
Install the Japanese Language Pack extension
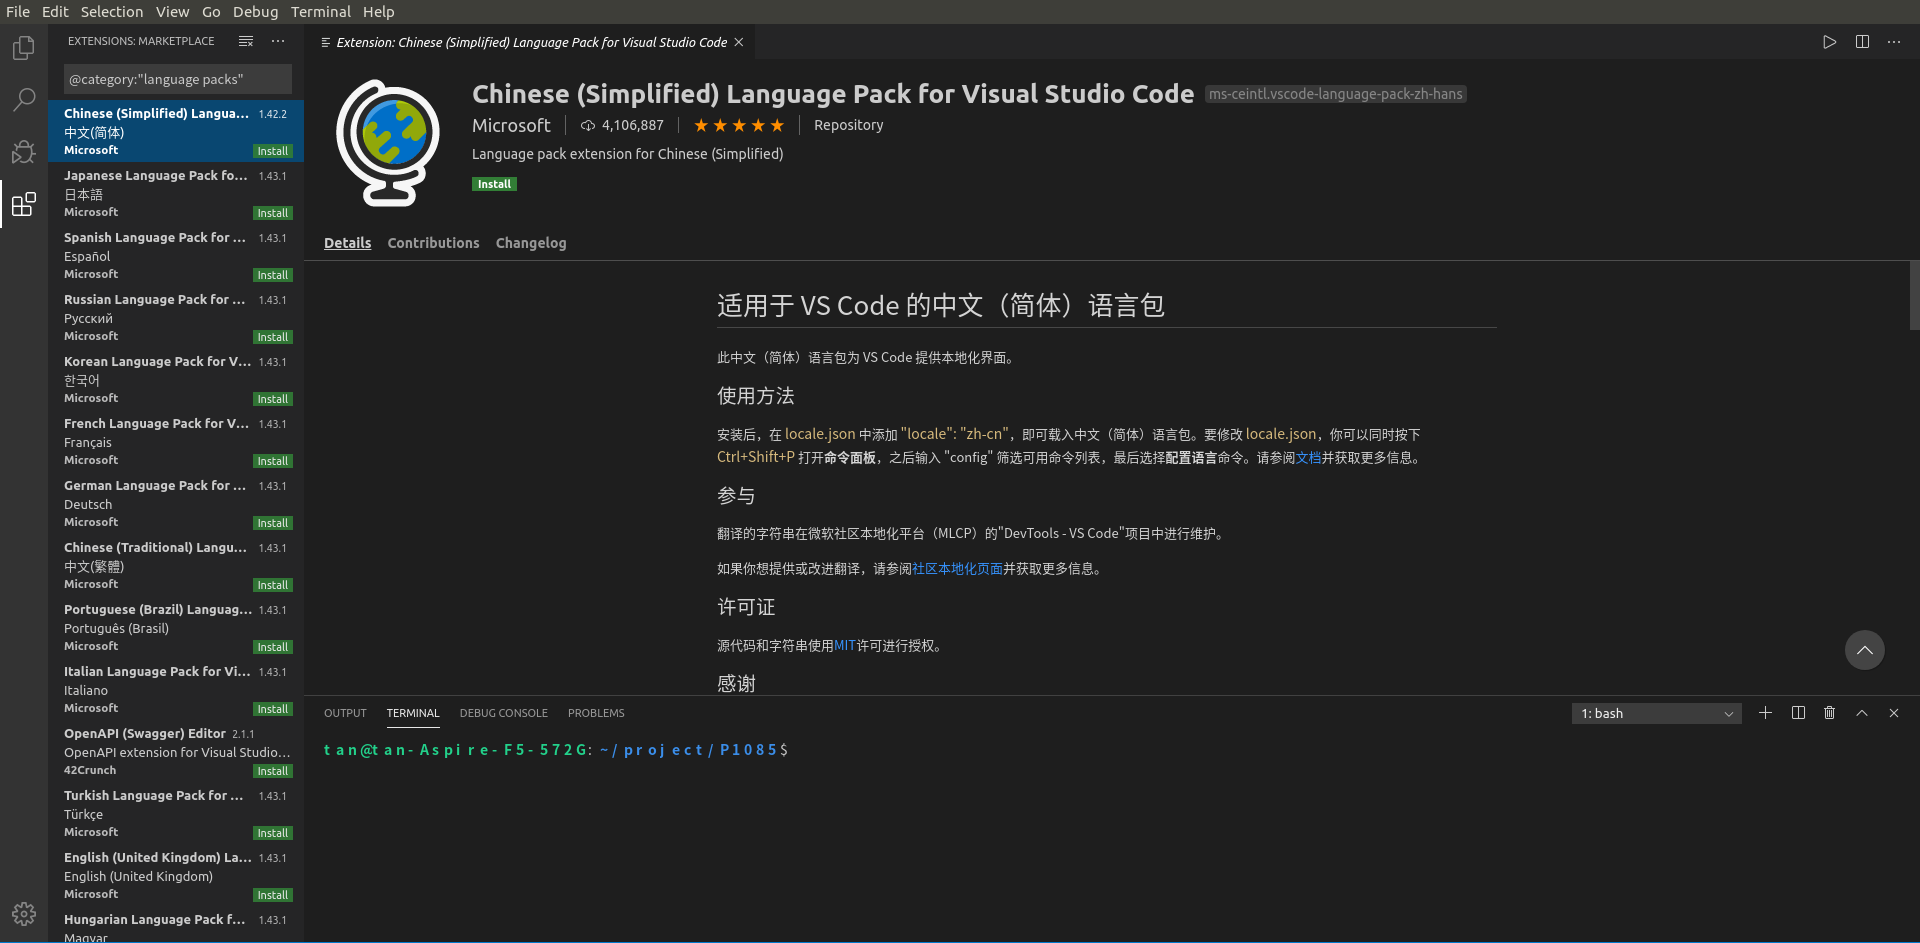tap(272, 212)
